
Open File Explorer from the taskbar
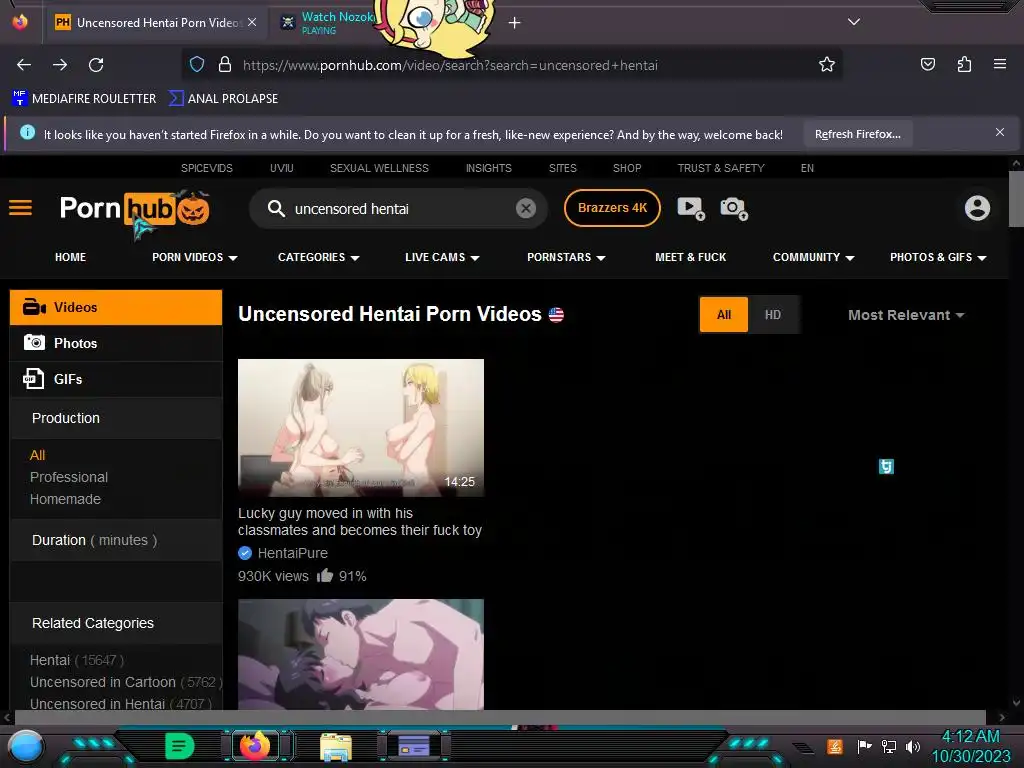coord(336,746)
